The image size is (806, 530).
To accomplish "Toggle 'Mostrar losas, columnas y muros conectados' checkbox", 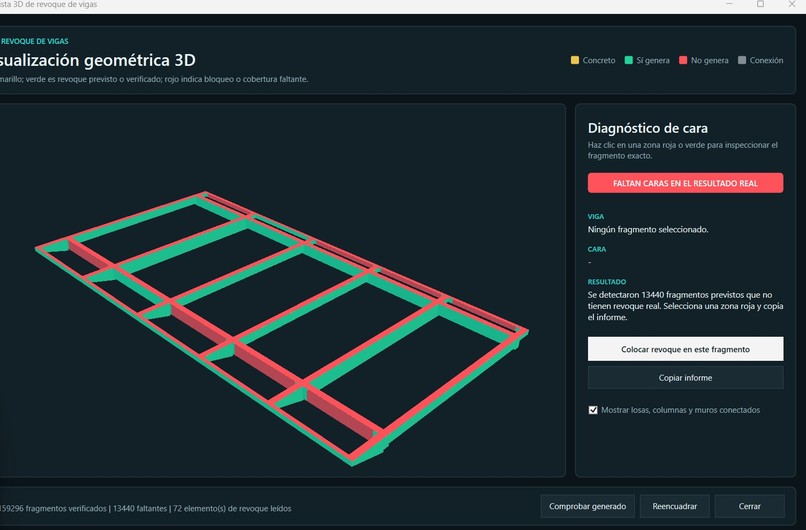I will [593, 410].
